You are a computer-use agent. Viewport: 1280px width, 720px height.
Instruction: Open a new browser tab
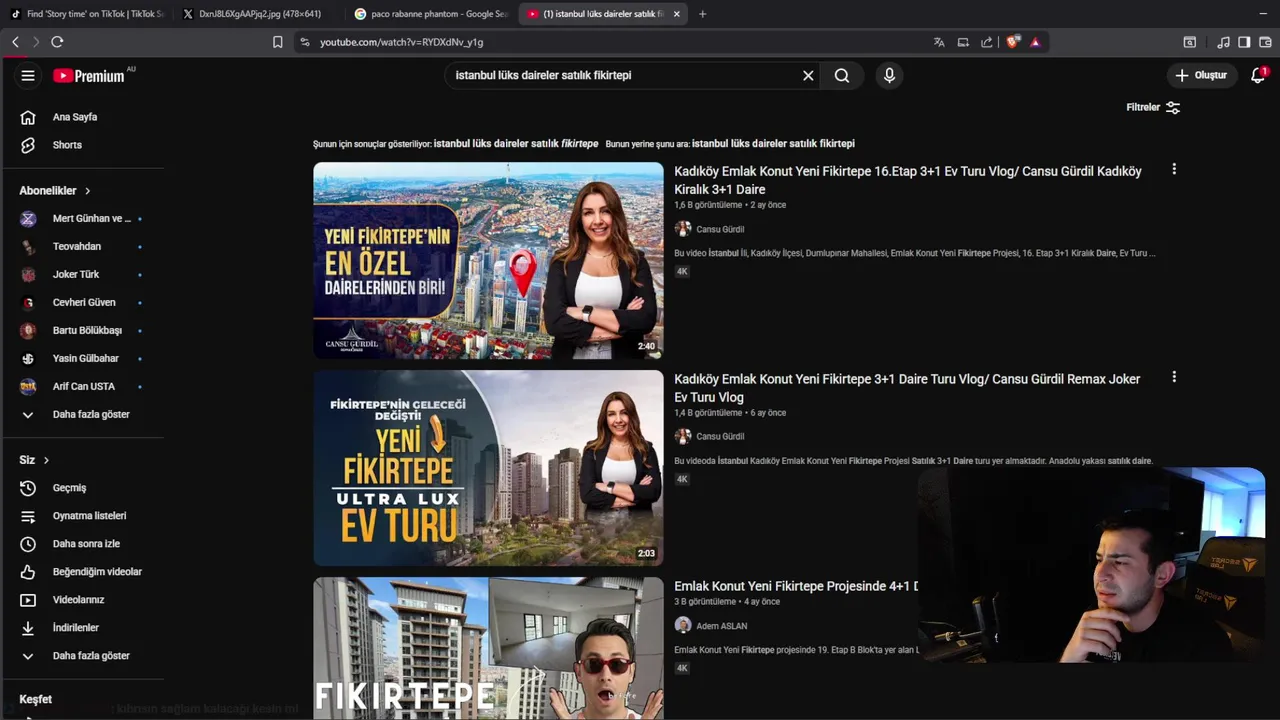tap(702, 14)
